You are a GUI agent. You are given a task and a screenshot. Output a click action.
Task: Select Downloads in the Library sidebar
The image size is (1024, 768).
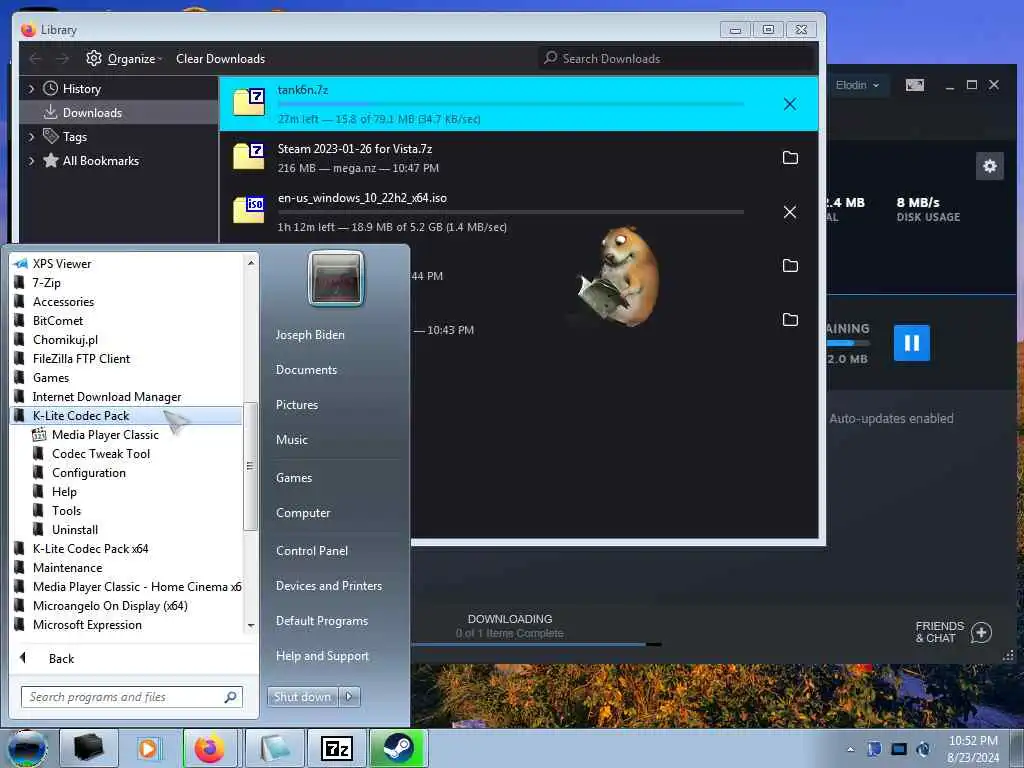(119, 112)
